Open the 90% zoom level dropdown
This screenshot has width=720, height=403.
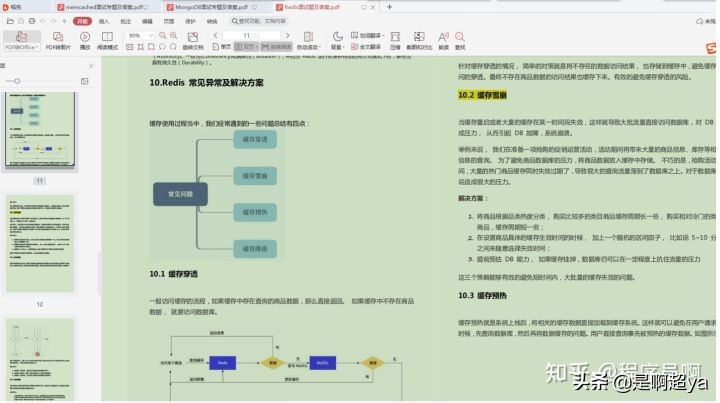click(x=140, y=35)
